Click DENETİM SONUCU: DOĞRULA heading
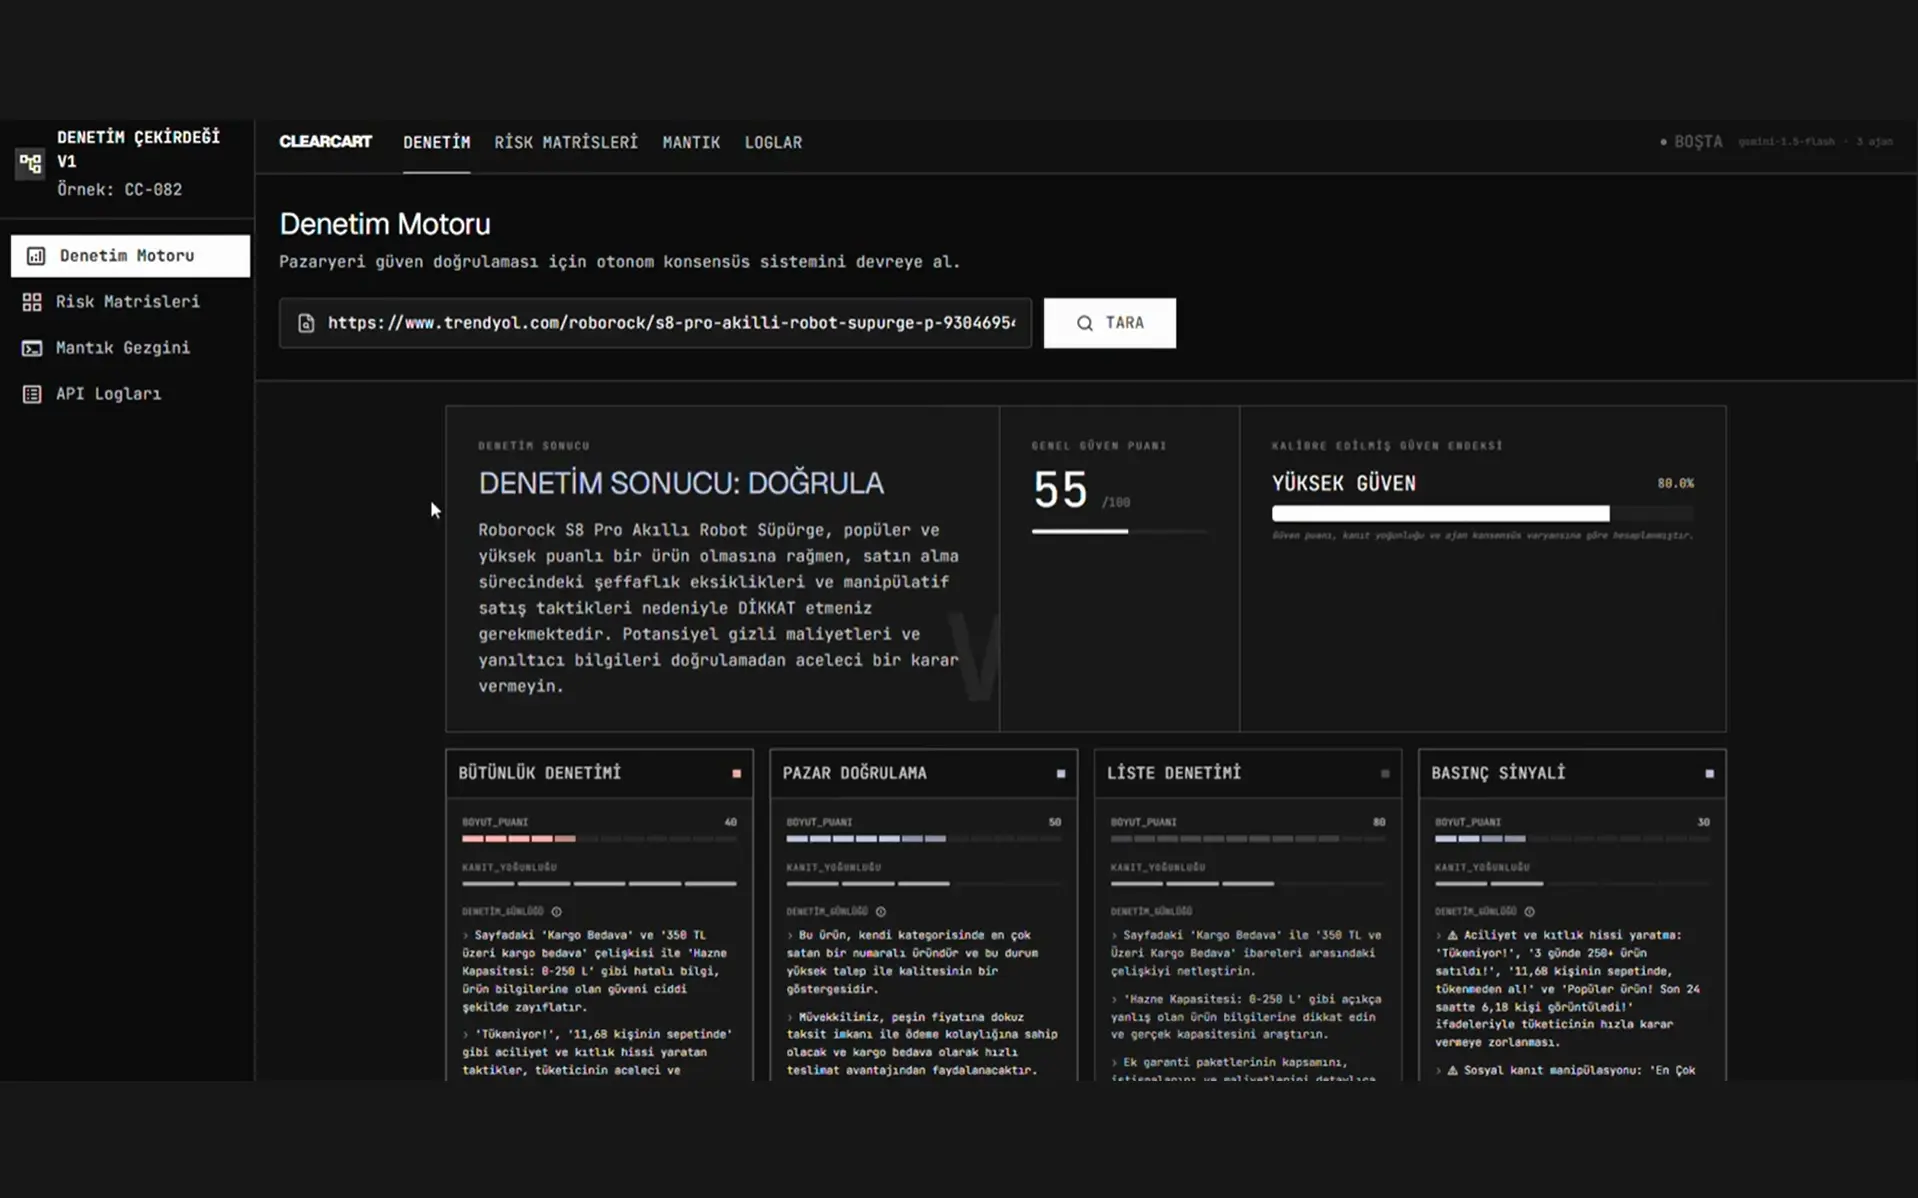Screen dimensions: 1918x1198 click(681, 483)
